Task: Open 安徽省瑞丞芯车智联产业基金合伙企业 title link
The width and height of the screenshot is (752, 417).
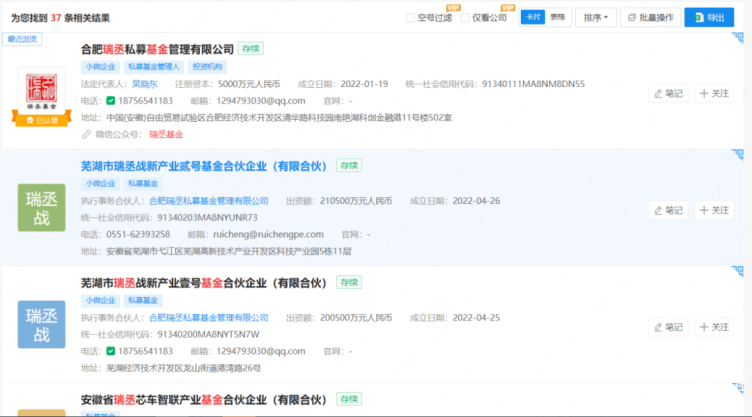Action: 203,400
